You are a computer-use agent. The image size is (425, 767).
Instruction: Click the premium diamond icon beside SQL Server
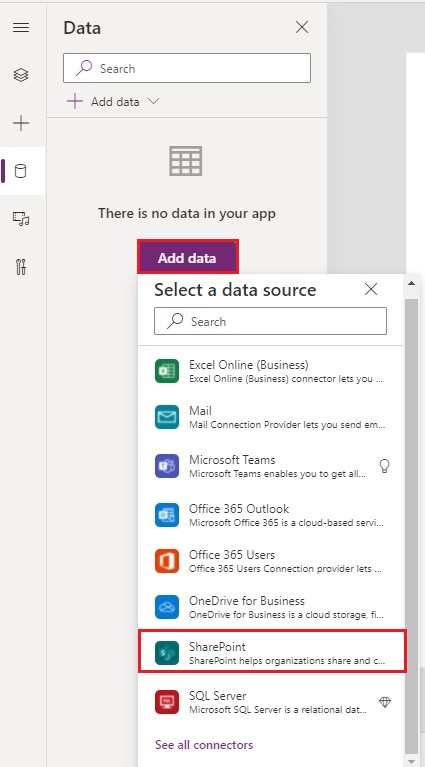point(385,702)
